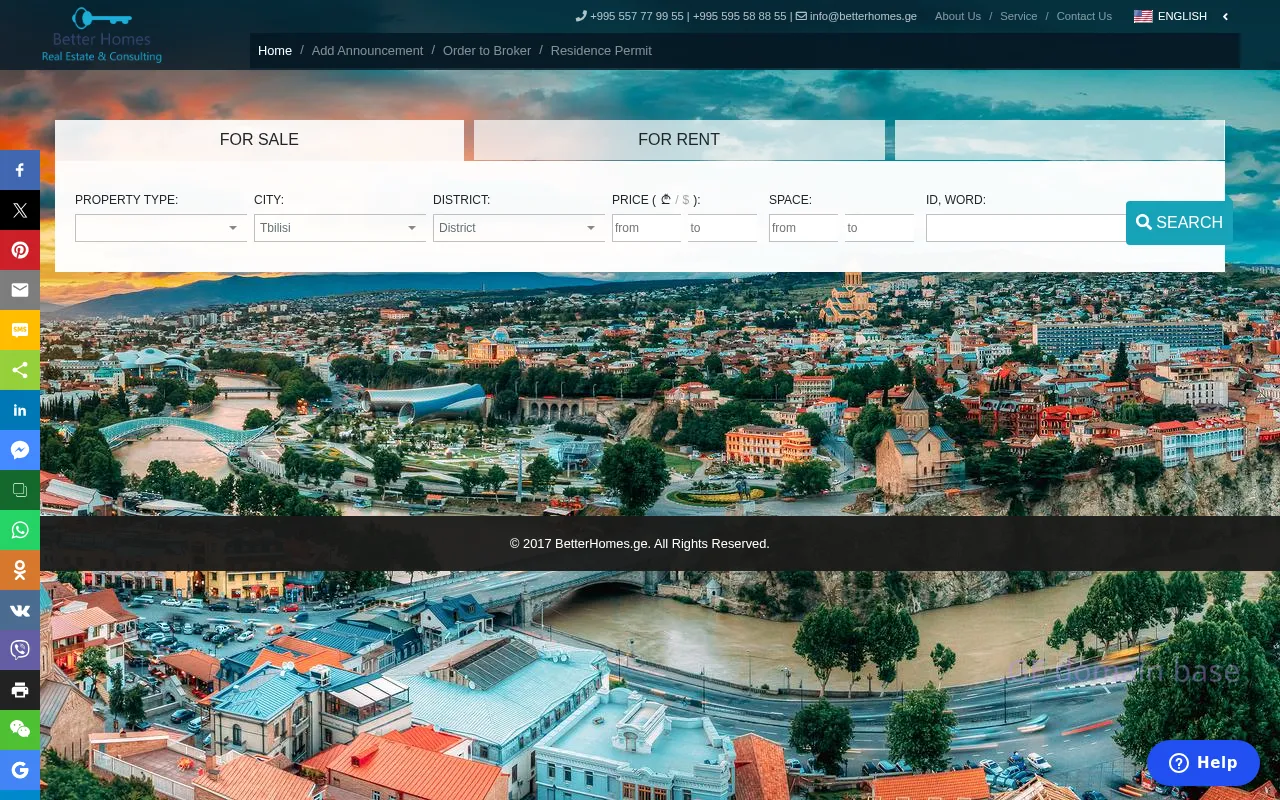Select the Georgian lari currency symbol
Screen dimensions: 1280x800
pos(666,200)
